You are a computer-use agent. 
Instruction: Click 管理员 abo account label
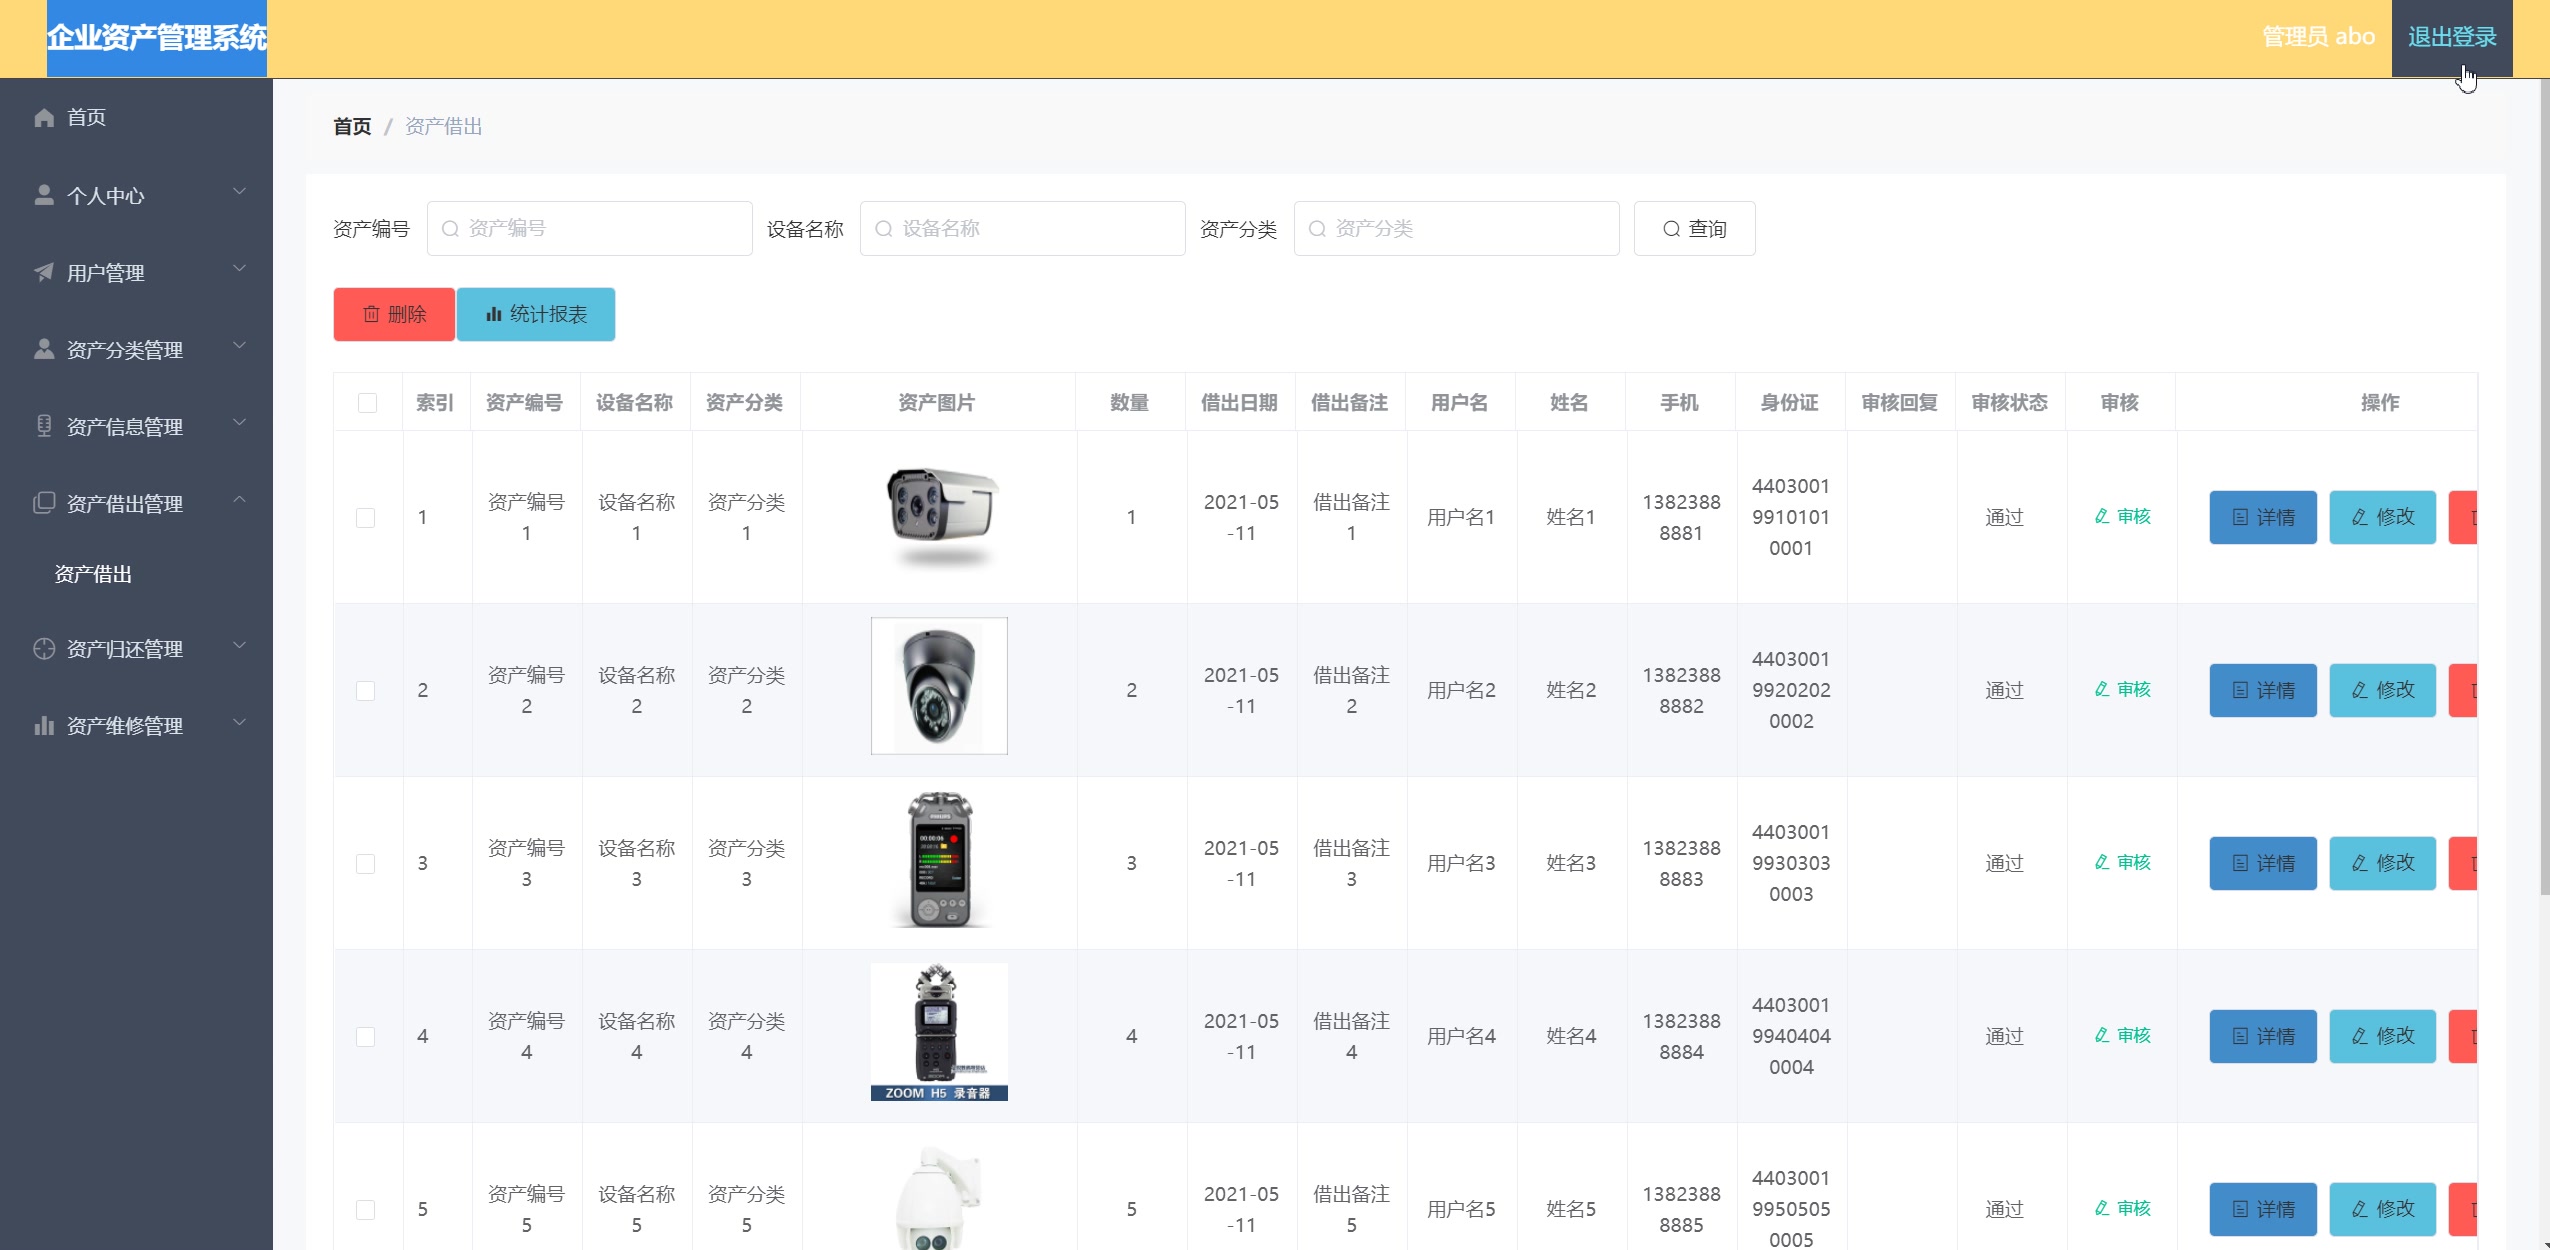(2318, 37)
